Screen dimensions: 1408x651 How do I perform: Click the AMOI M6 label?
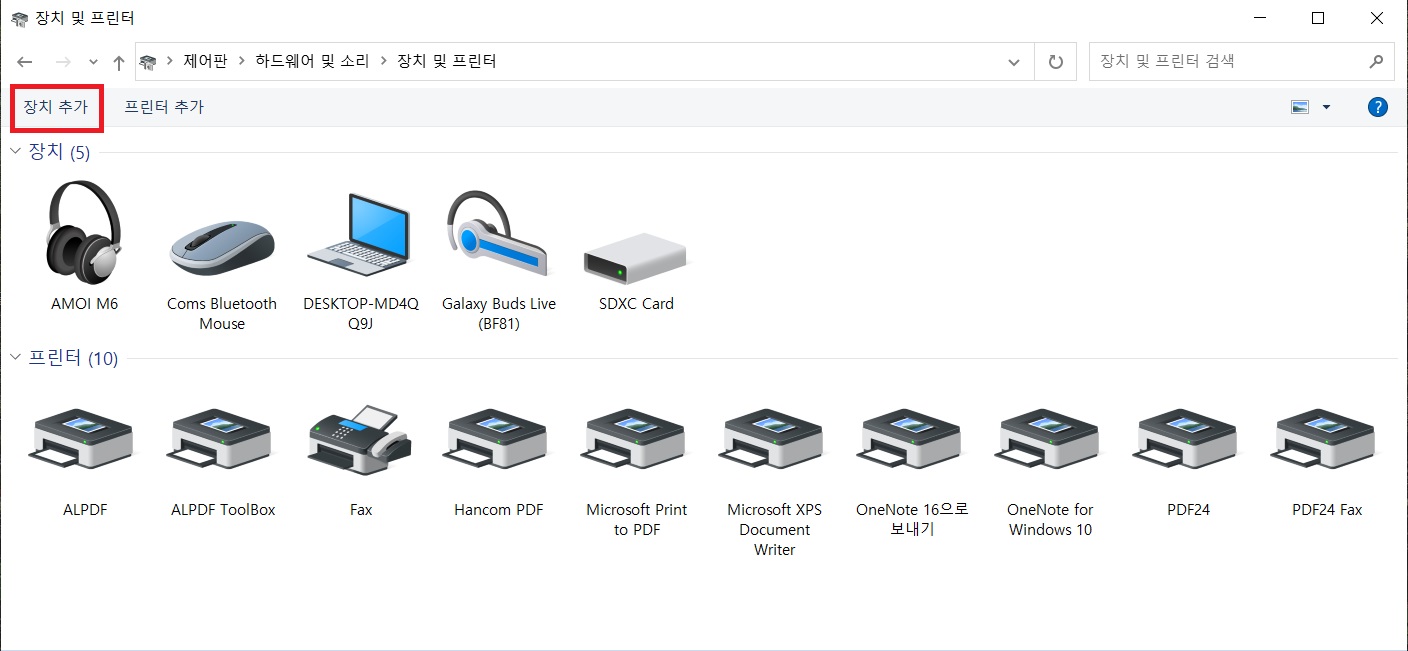point(85,304)
